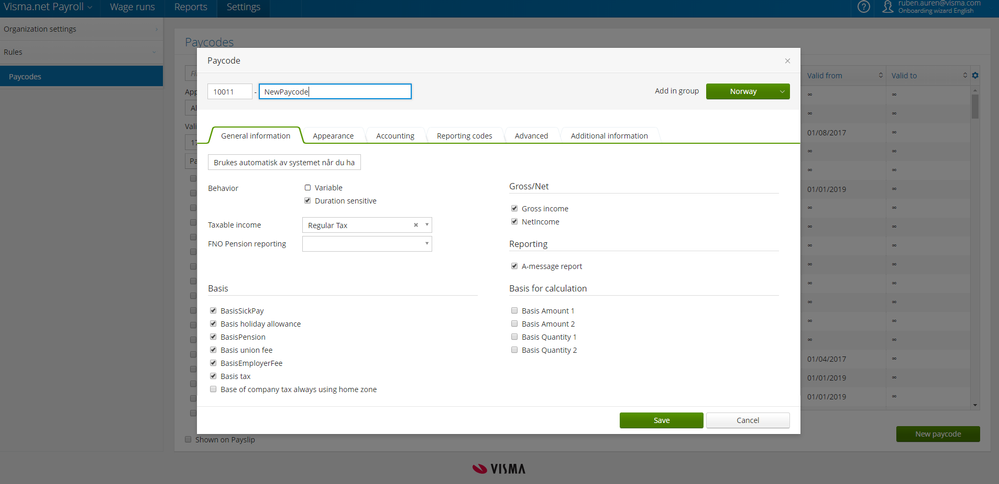999x484 pixels.
Task: Open table column settings gear icon
Action: click(975, 75)
